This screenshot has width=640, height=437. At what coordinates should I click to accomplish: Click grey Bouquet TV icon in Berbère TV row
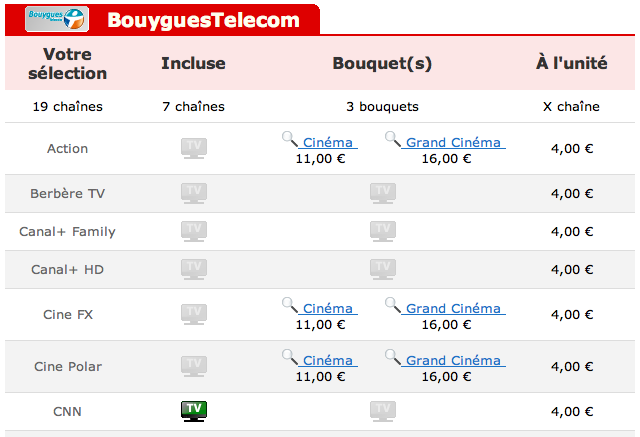click(383, 193)
